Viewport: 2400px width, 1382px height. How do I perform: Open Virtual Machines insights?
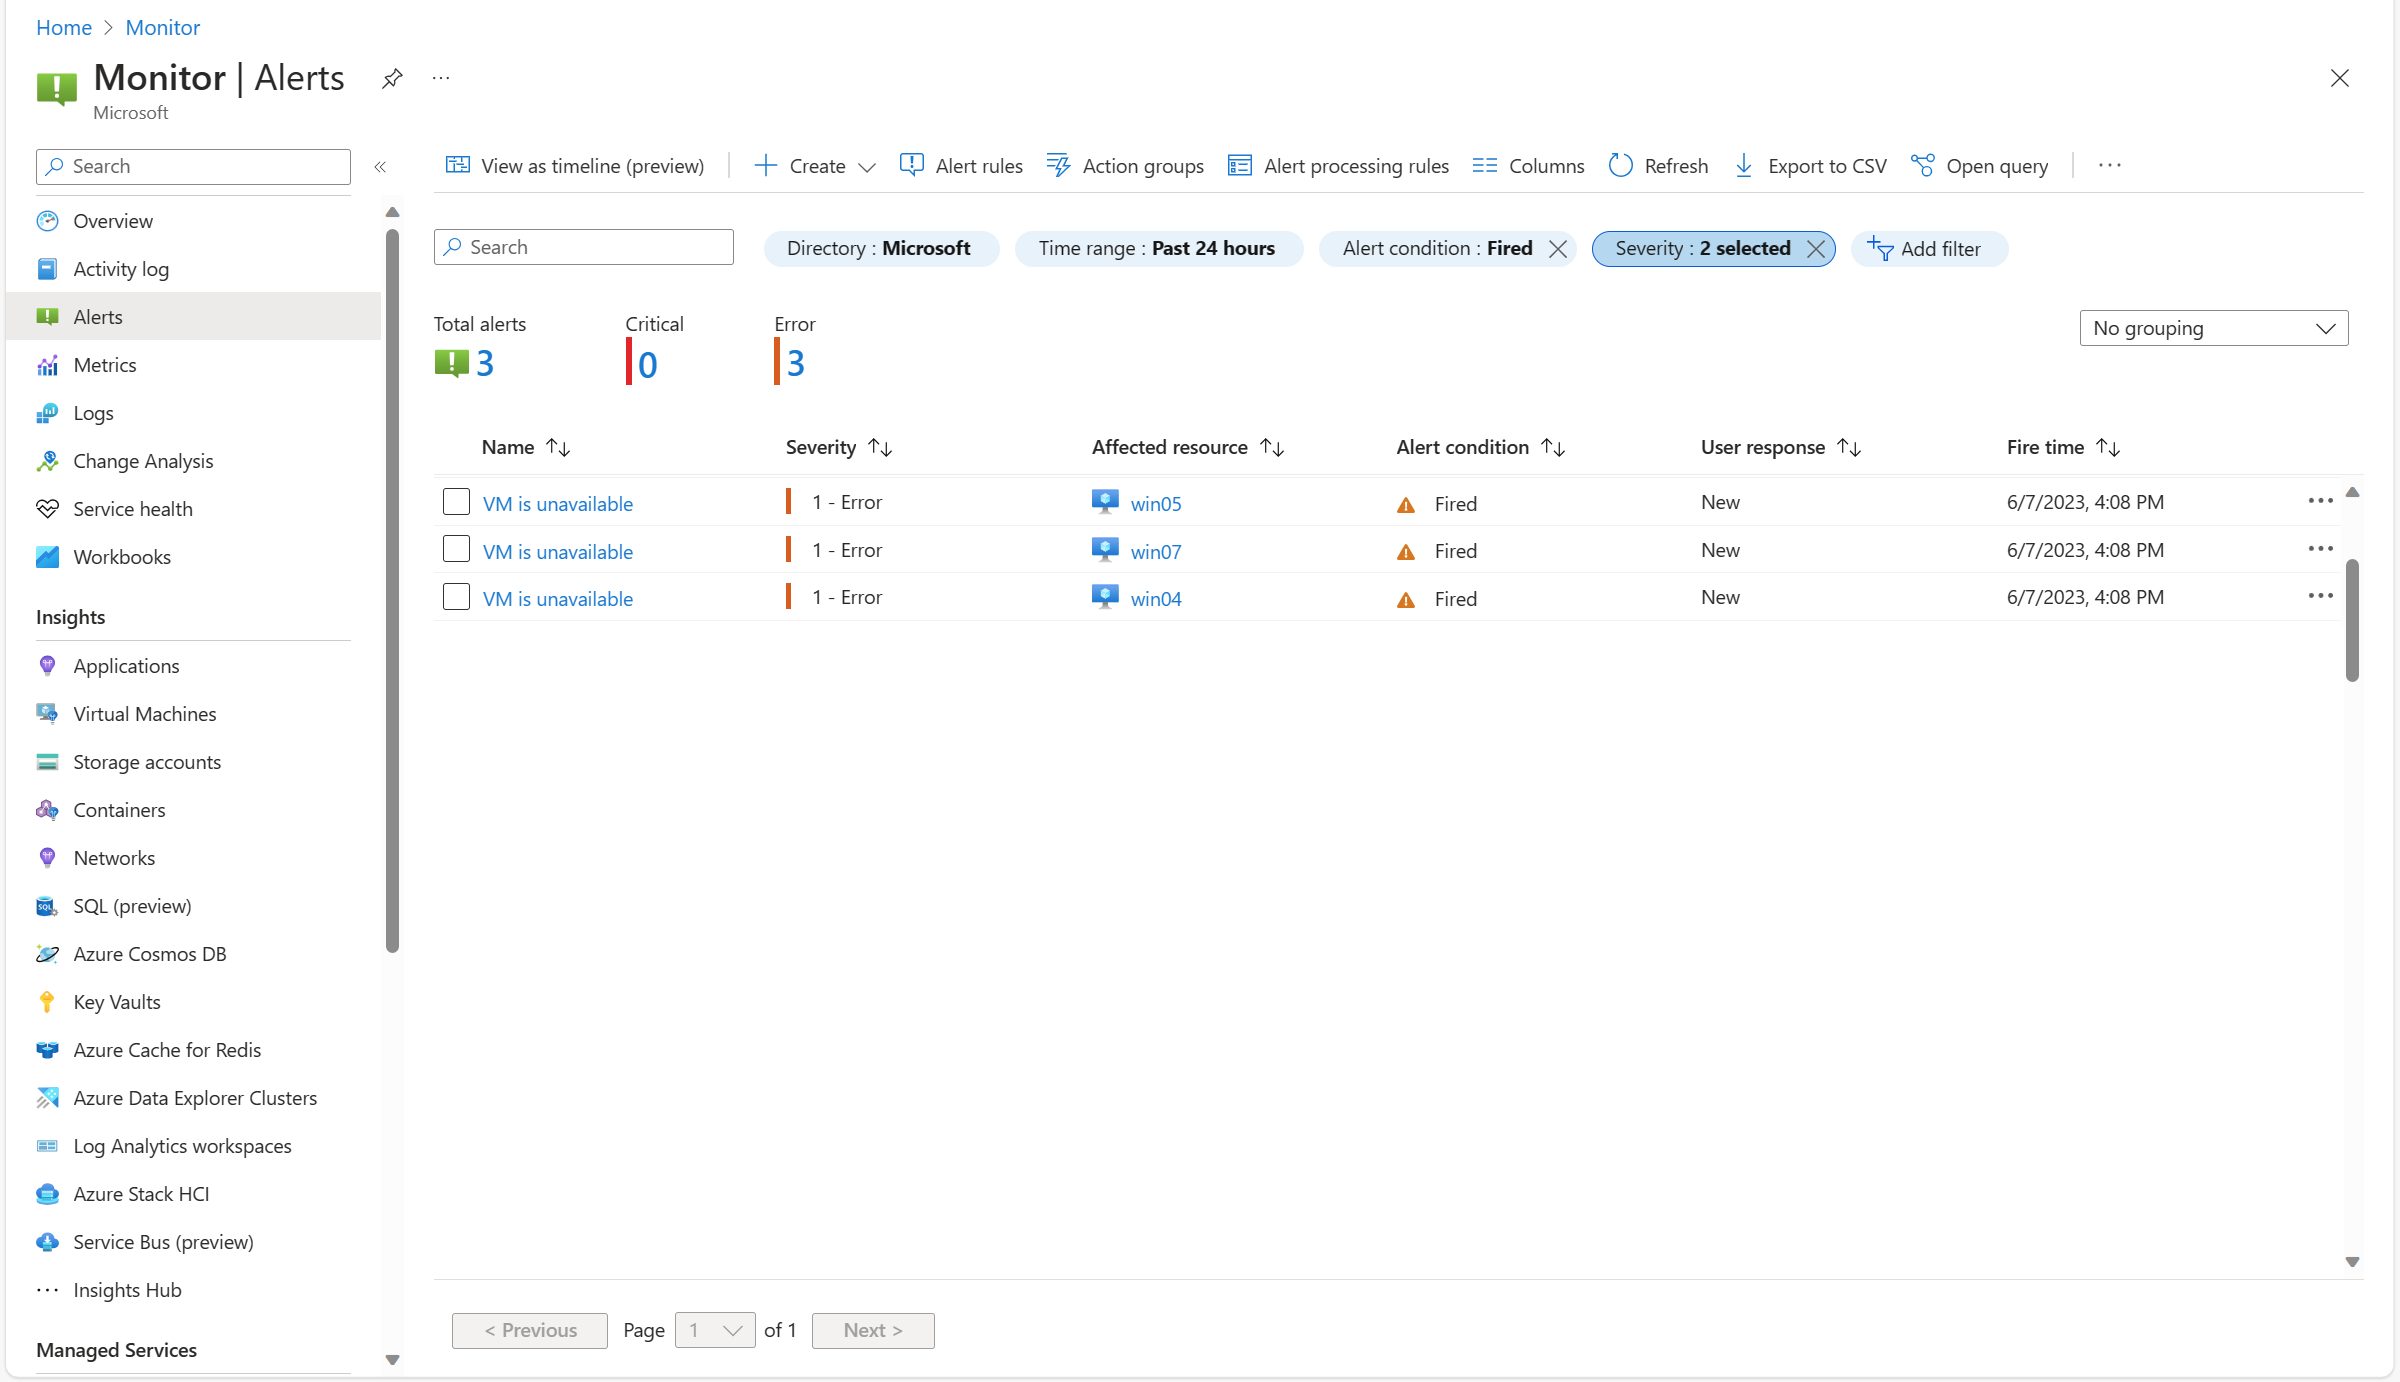pos(143,712)
